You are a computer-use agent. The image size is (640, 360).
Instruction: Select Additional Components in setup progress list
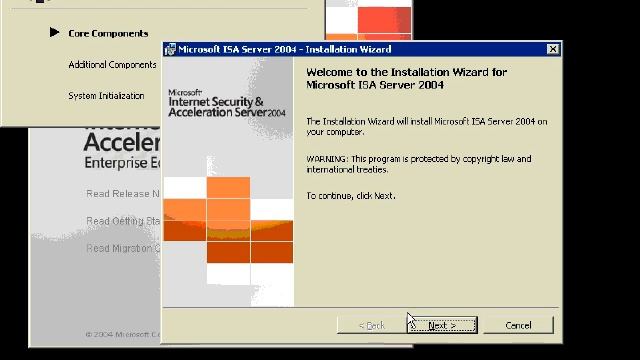click(x=112, y=64)
